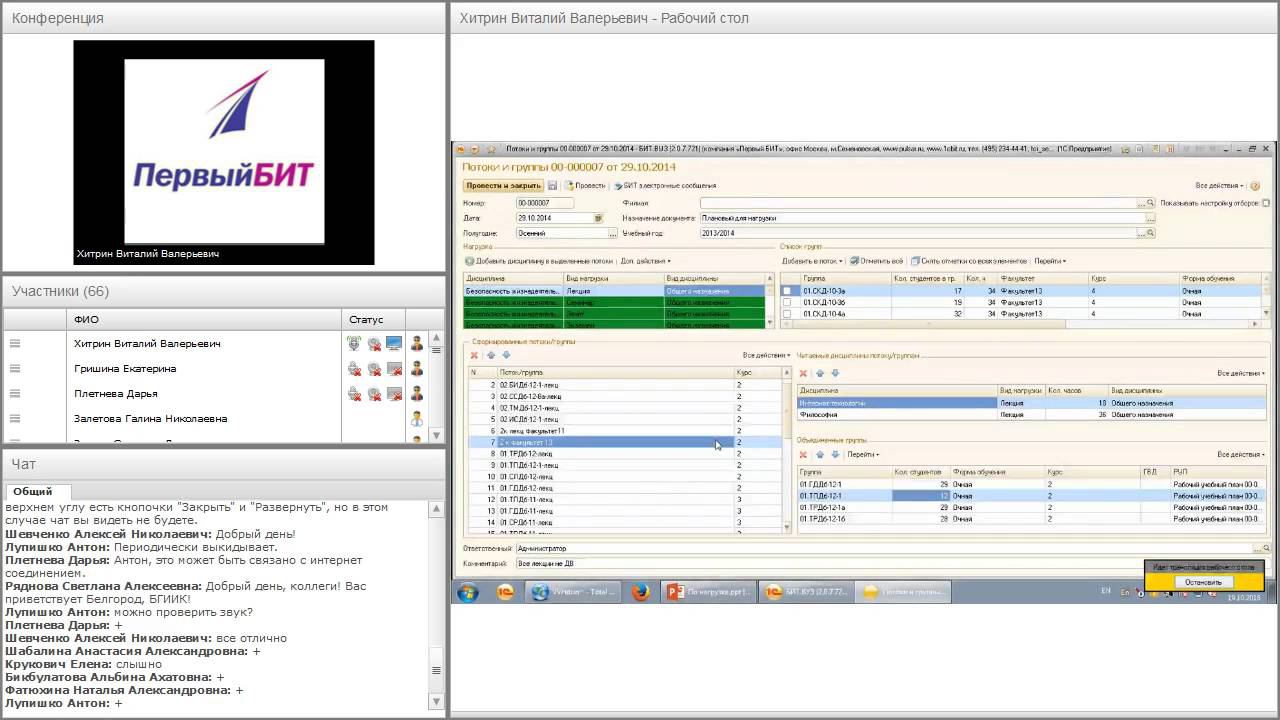This screenshot has width=1280, height=720.
Task: Click 'Назначение документа' input field
Action: tap(927, 218)
